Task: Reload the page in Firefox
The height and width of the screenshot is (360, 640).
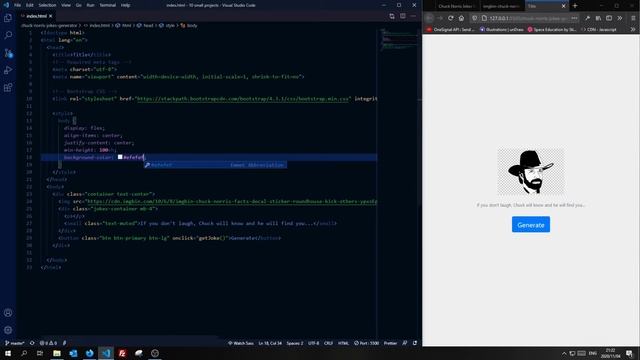Action: [x=451, y=18]
